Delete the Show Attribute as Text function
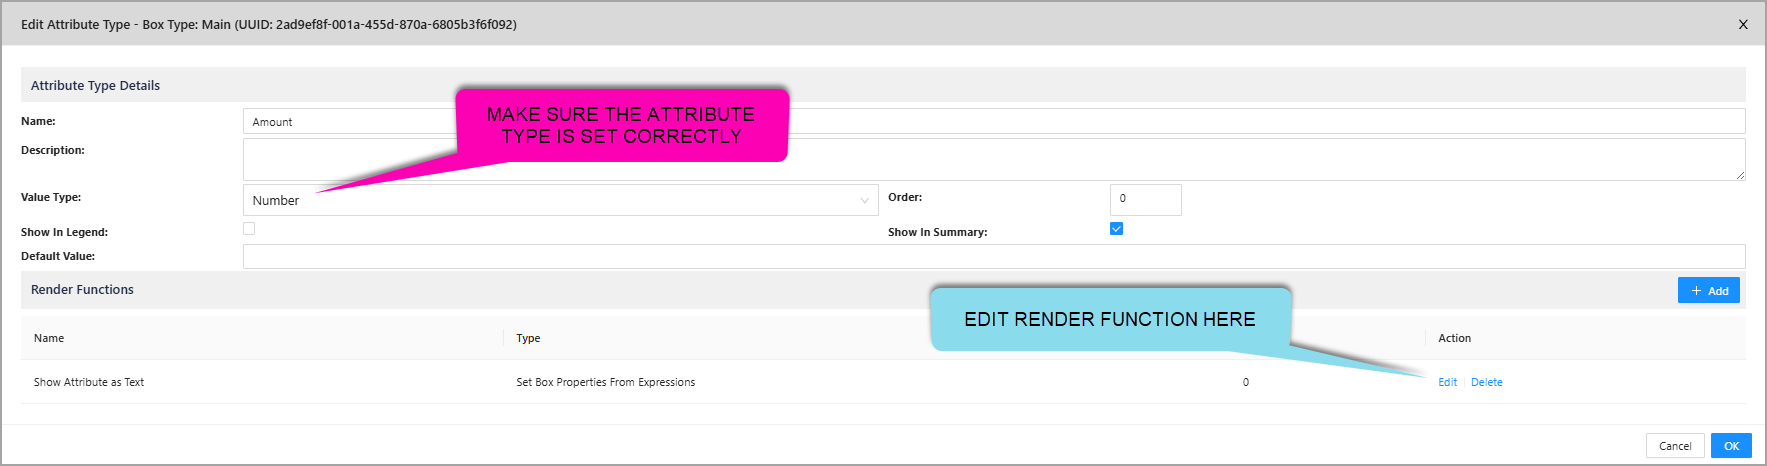 [x=1486, y=382]
